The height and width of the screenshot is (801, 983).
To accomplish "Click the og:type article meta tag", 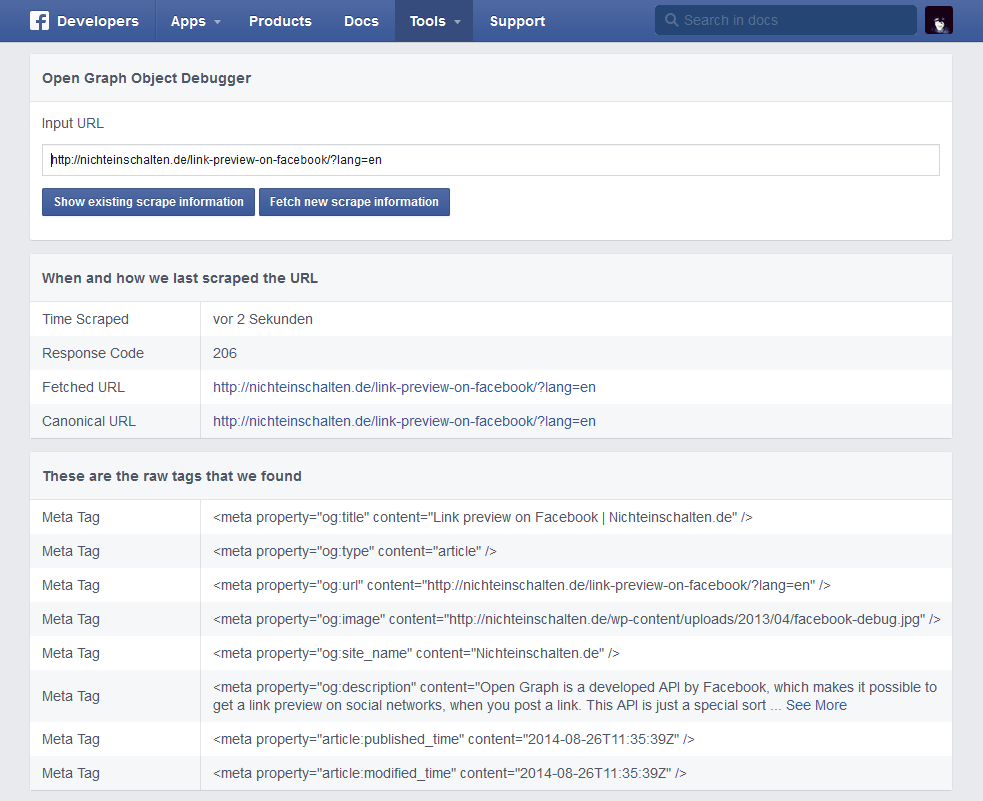I will tap(355, 551).
